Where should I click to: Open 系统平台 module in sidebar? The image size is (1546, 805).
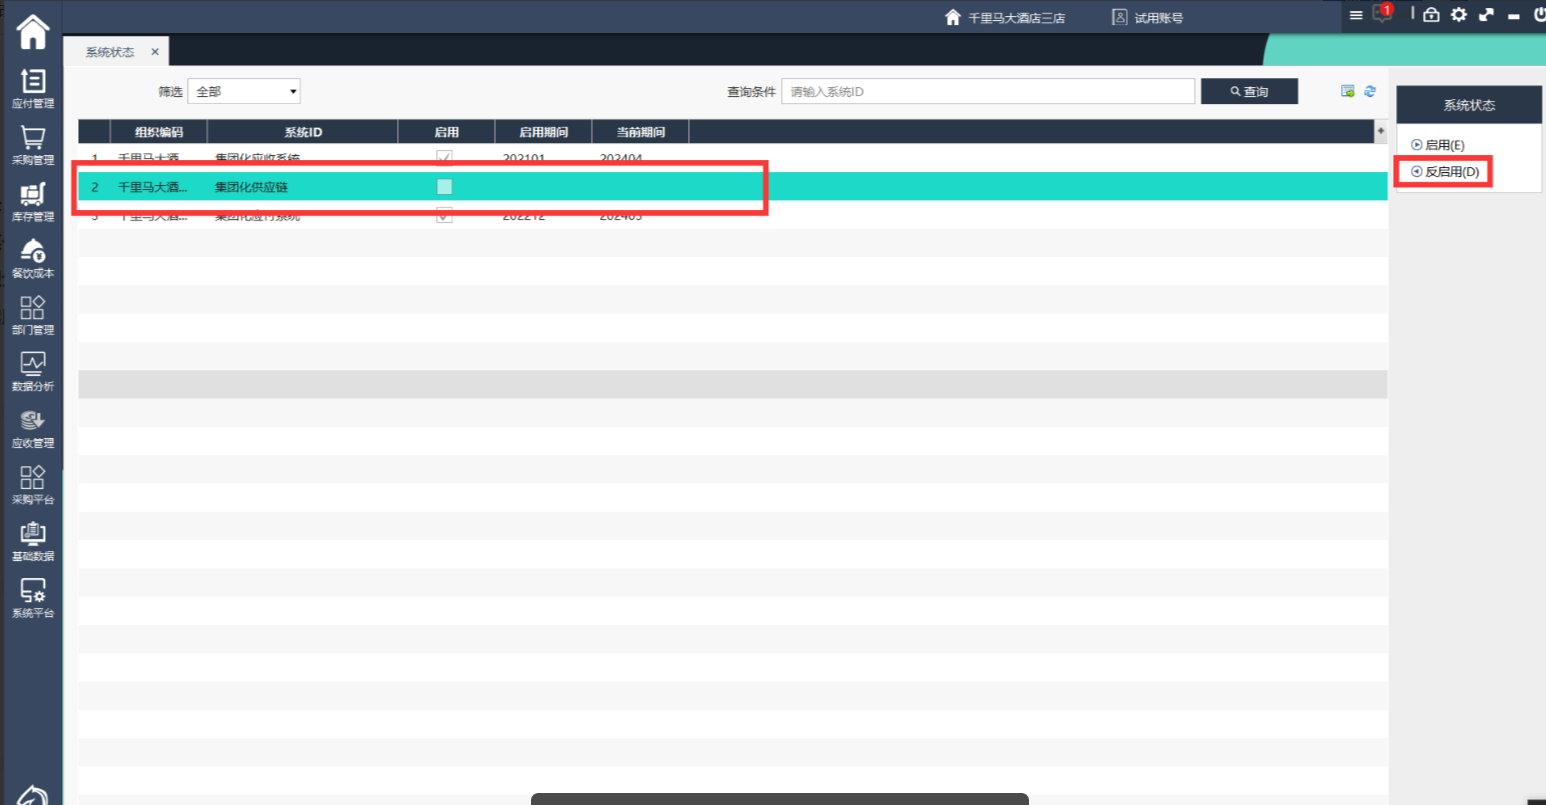pos(33,598)
